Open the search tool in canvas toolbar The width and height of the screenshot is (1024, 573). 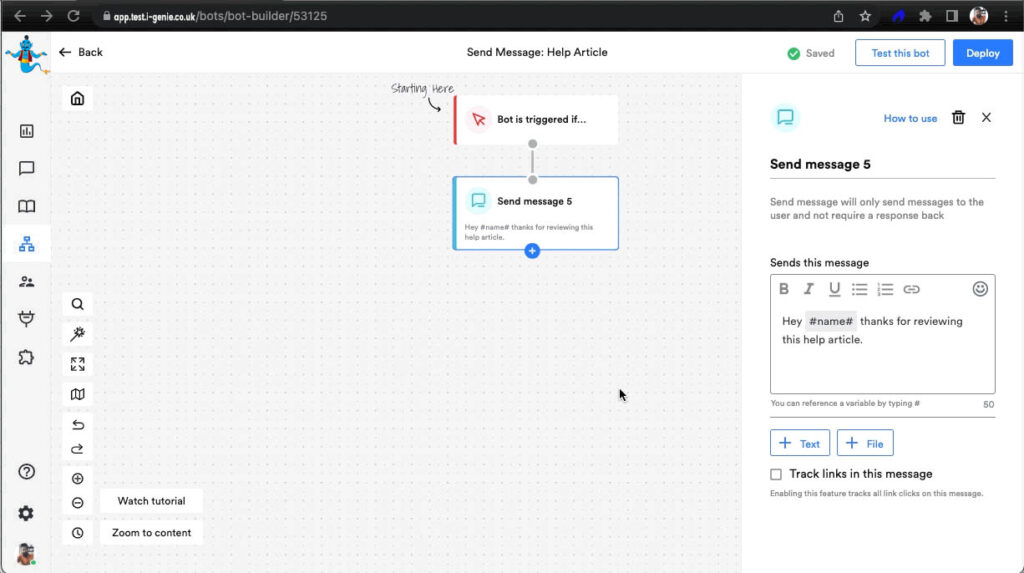tap(77, 304)
